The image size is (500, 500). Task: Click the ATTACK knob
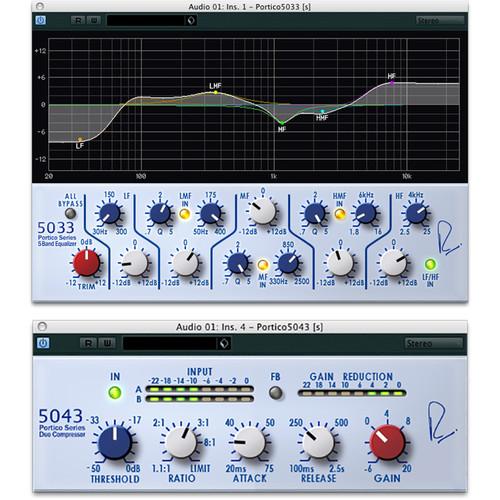(249, 442)
